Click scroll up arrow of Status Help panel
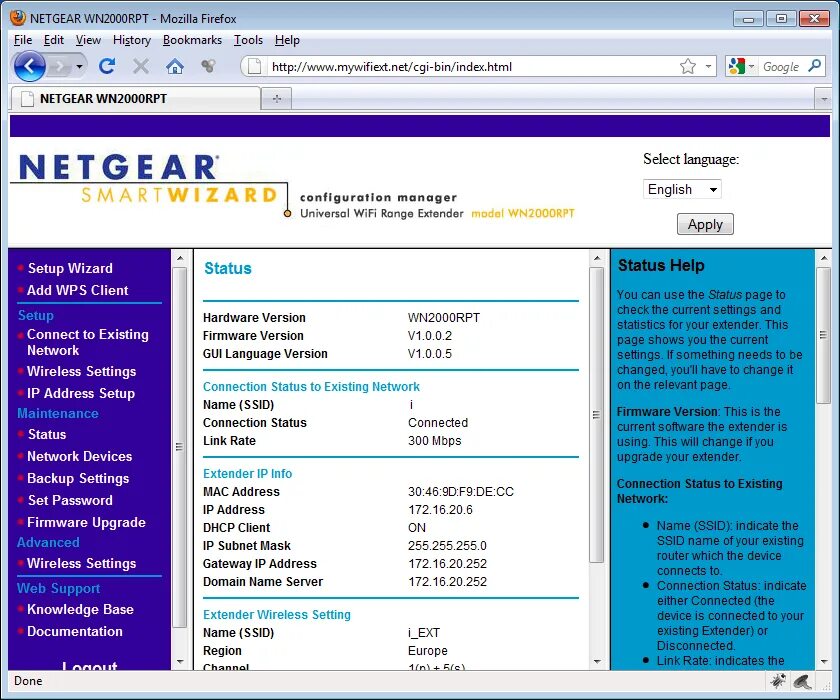 click(x=823, y=258)
